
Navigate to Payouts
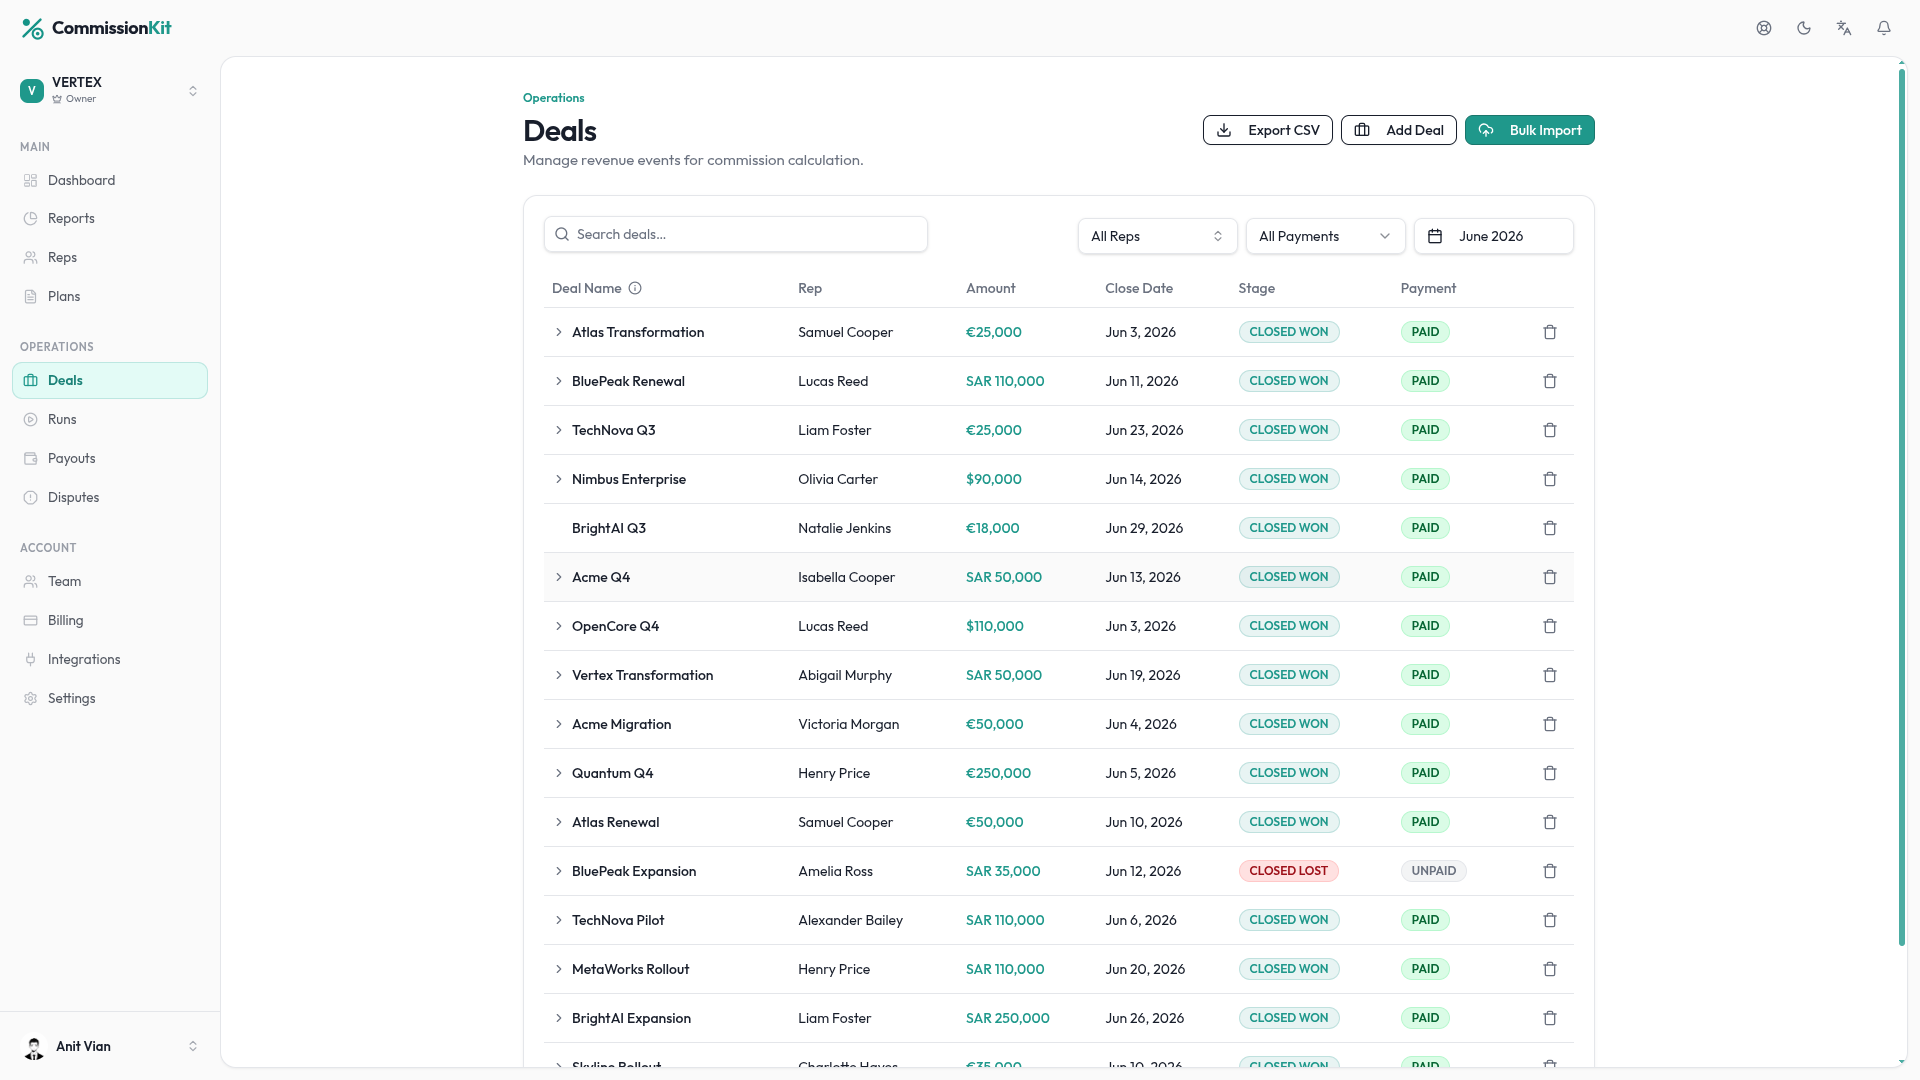[110, 458]
